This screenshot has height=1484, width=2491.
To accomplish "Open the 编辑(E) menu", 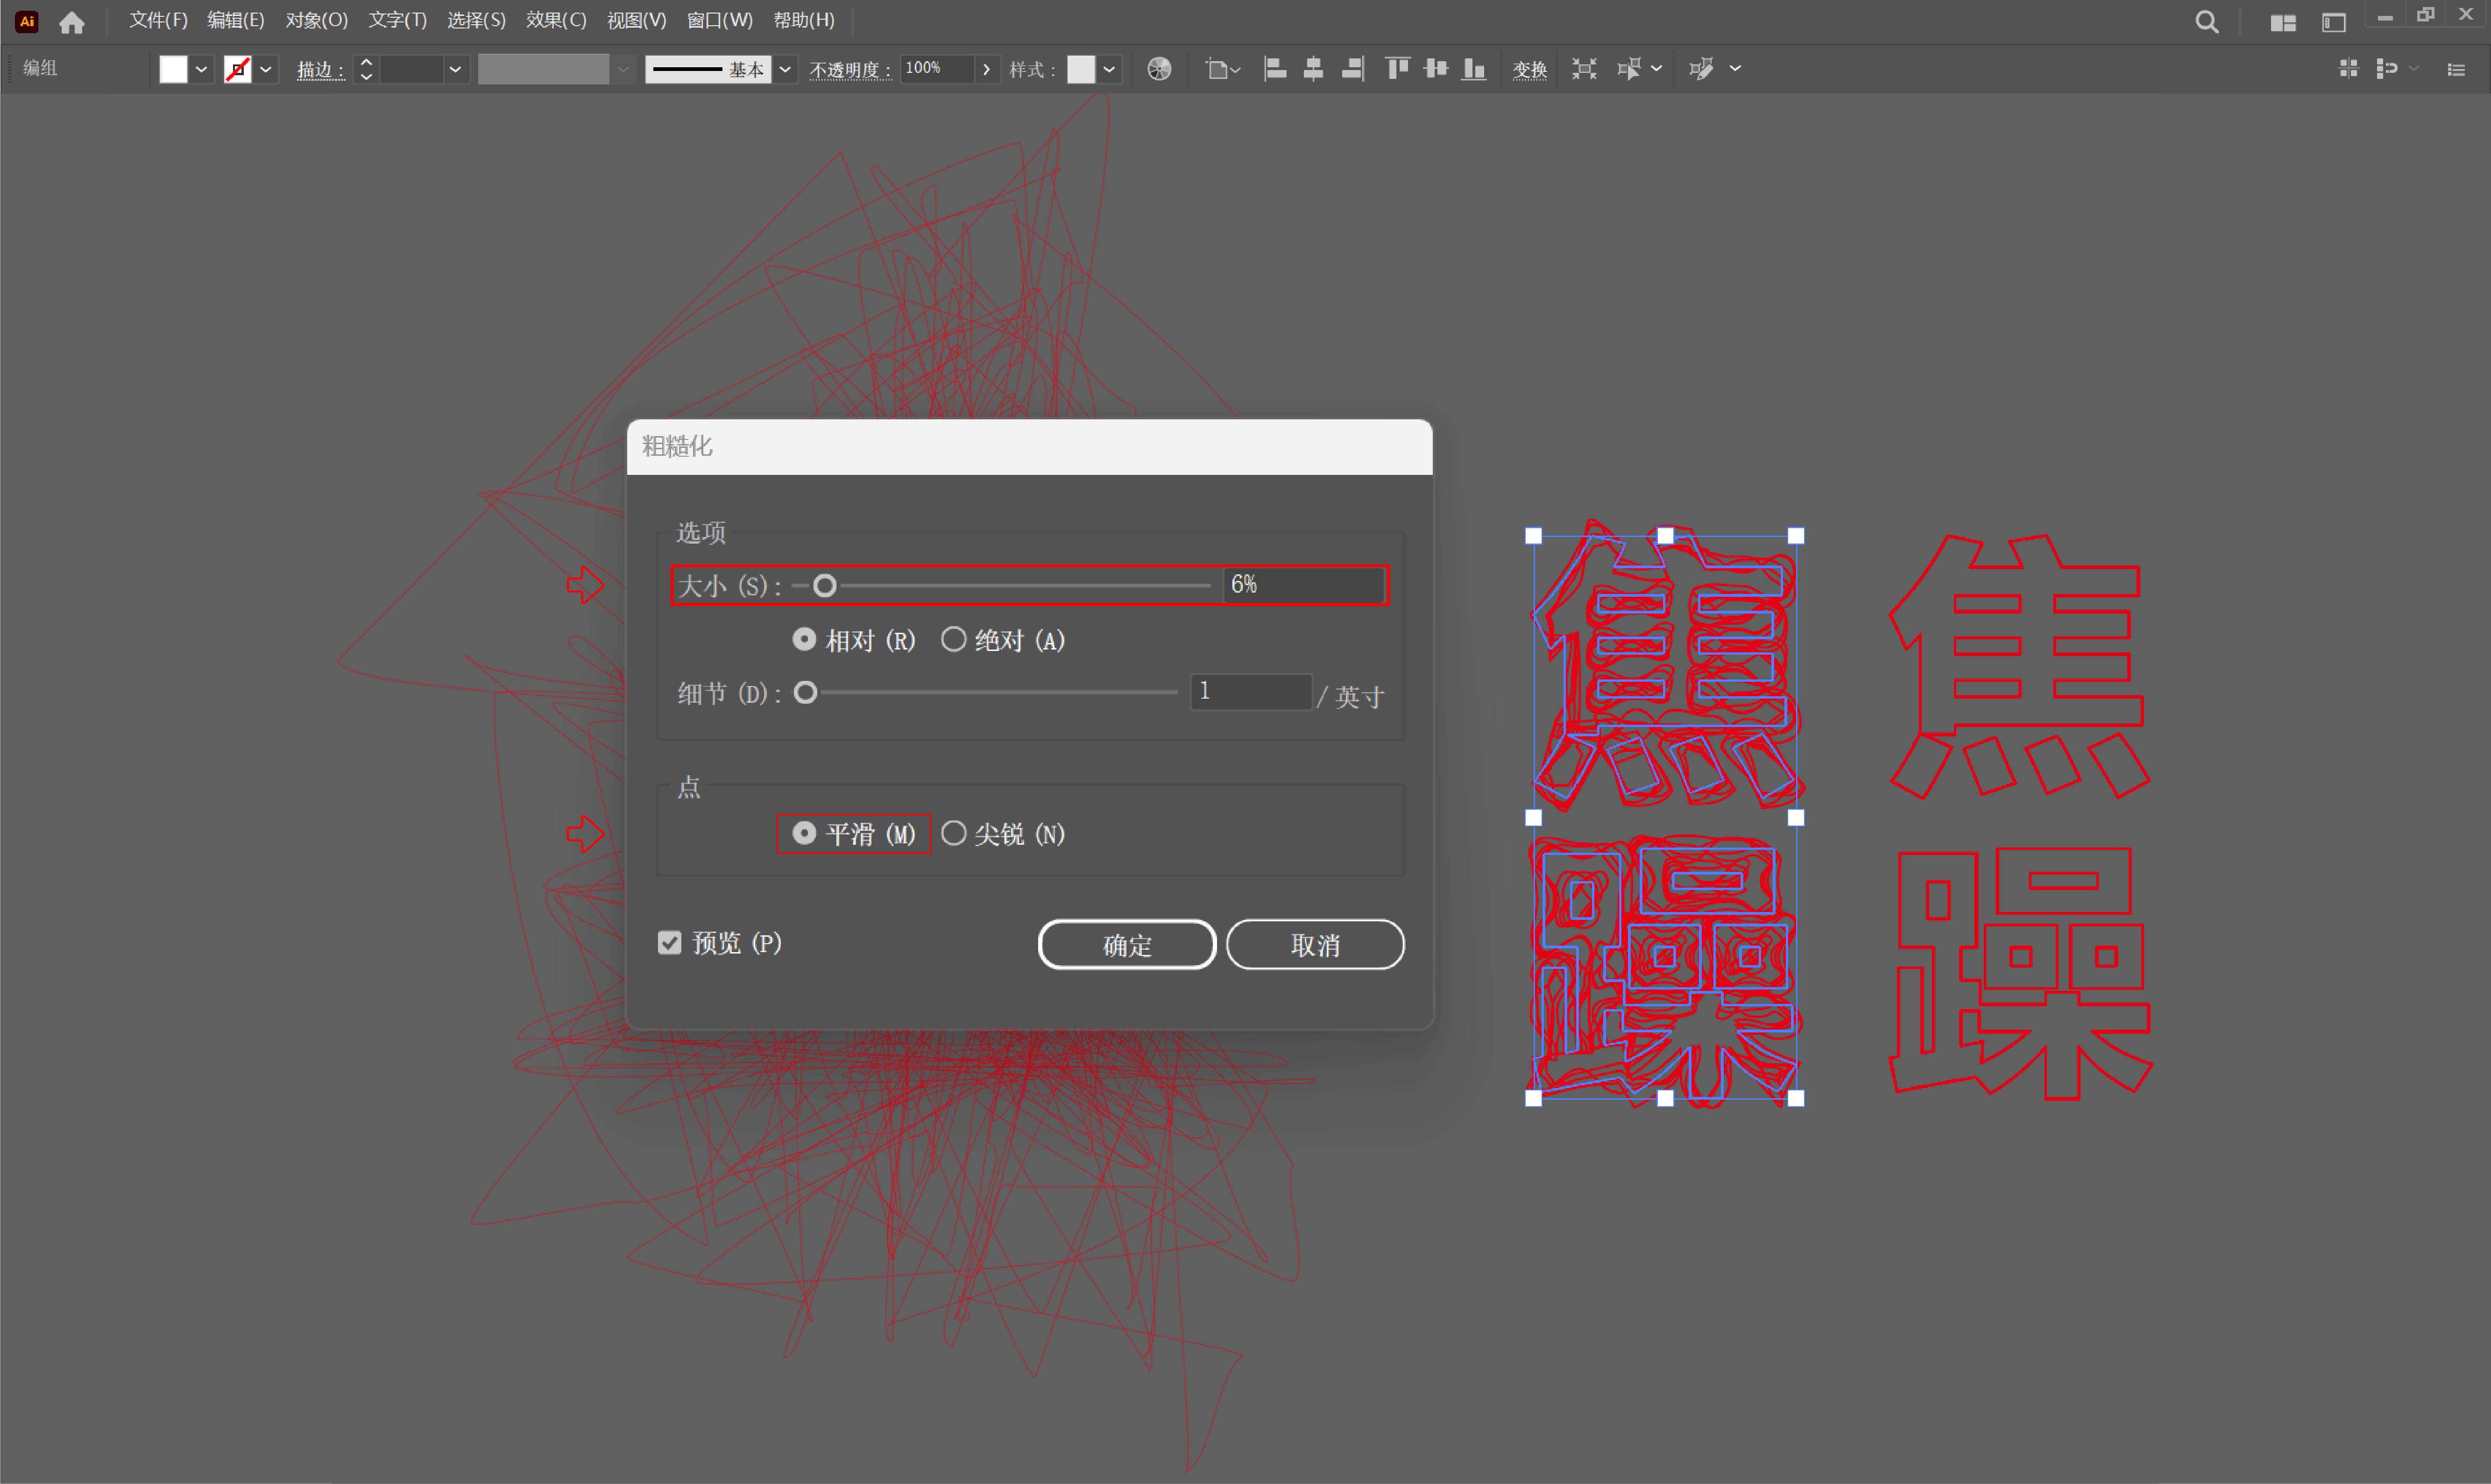I will click(236, 20).
